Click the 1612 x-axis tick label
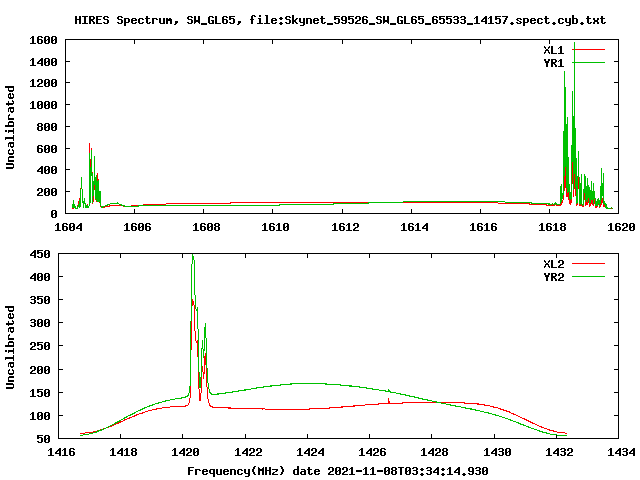The width and height of the screenshot is (640, 480). click(x=345, y=227)
